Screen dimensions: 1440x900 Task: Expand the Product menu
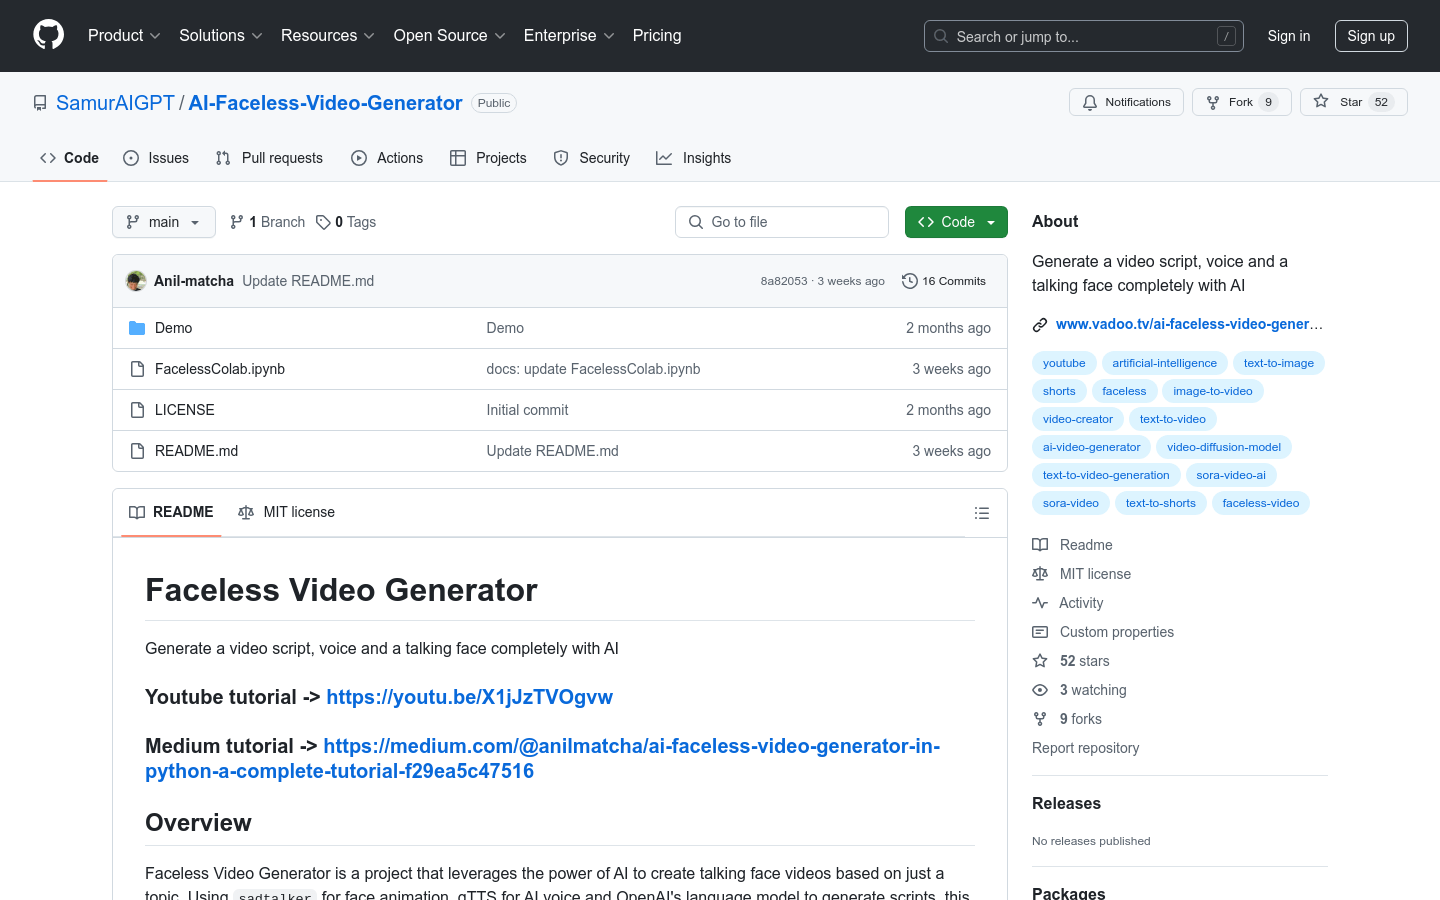click(124, 35)
